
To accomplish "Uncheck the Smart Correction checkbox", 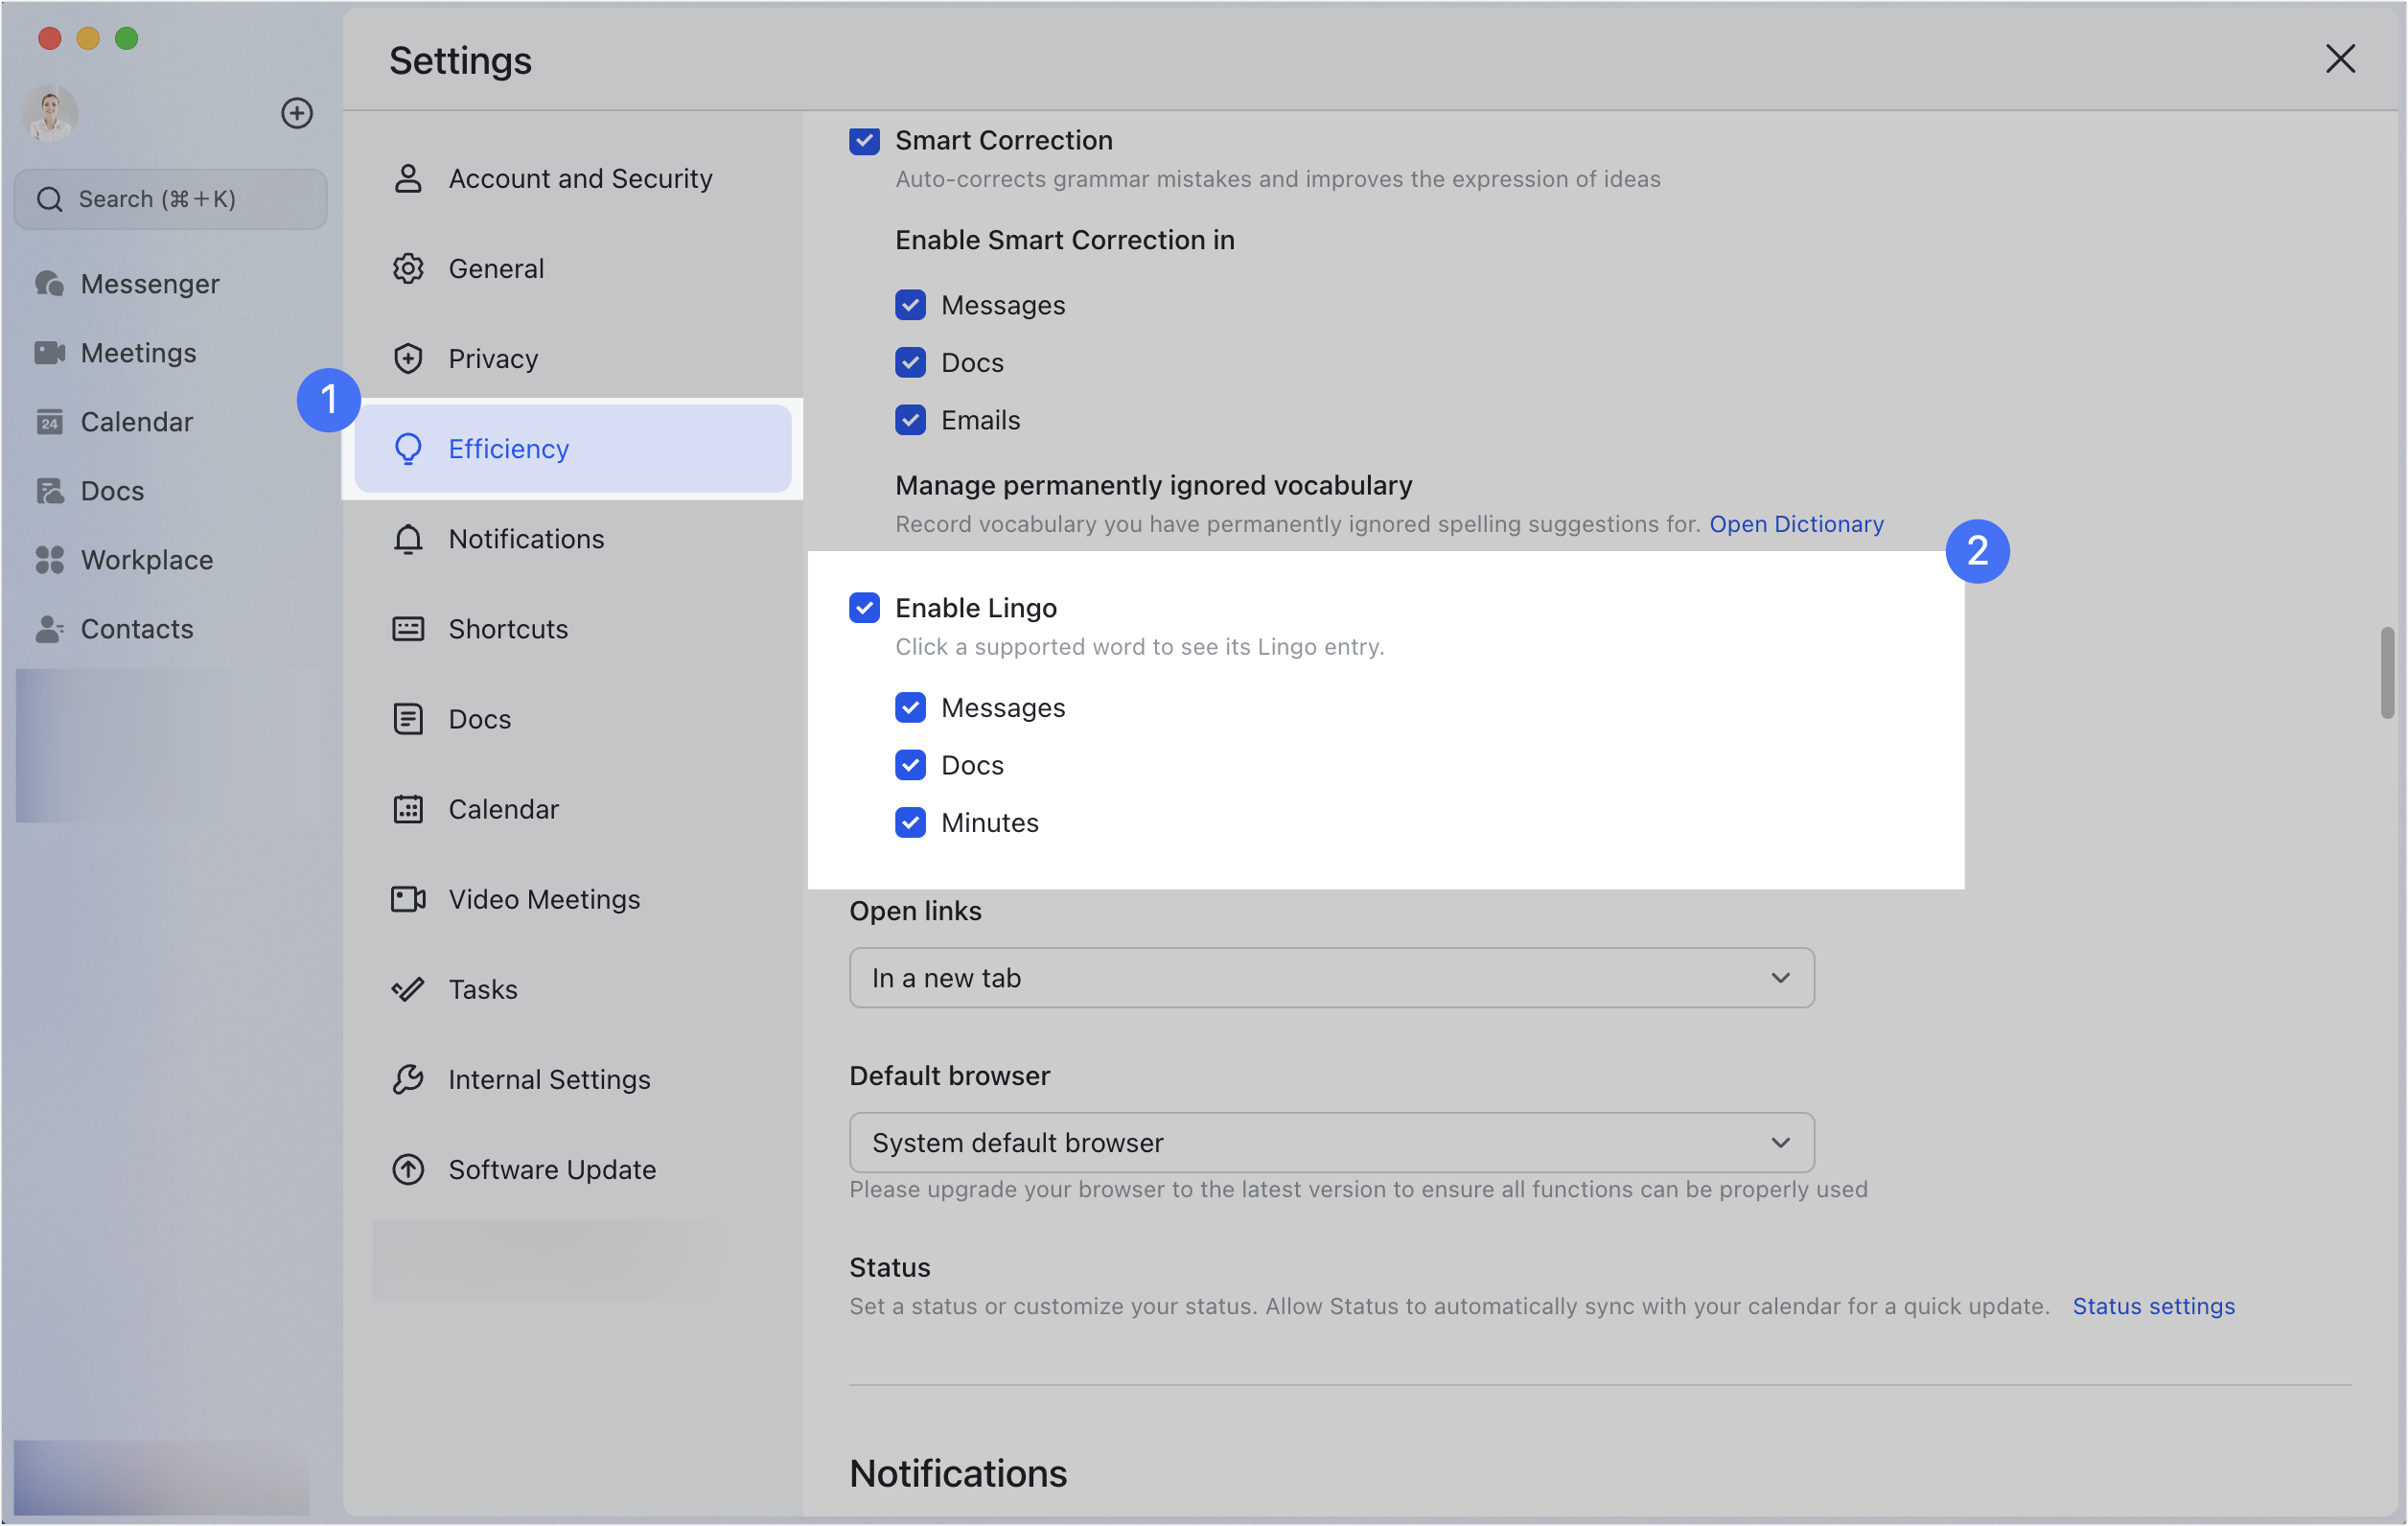I will [864, 141].
